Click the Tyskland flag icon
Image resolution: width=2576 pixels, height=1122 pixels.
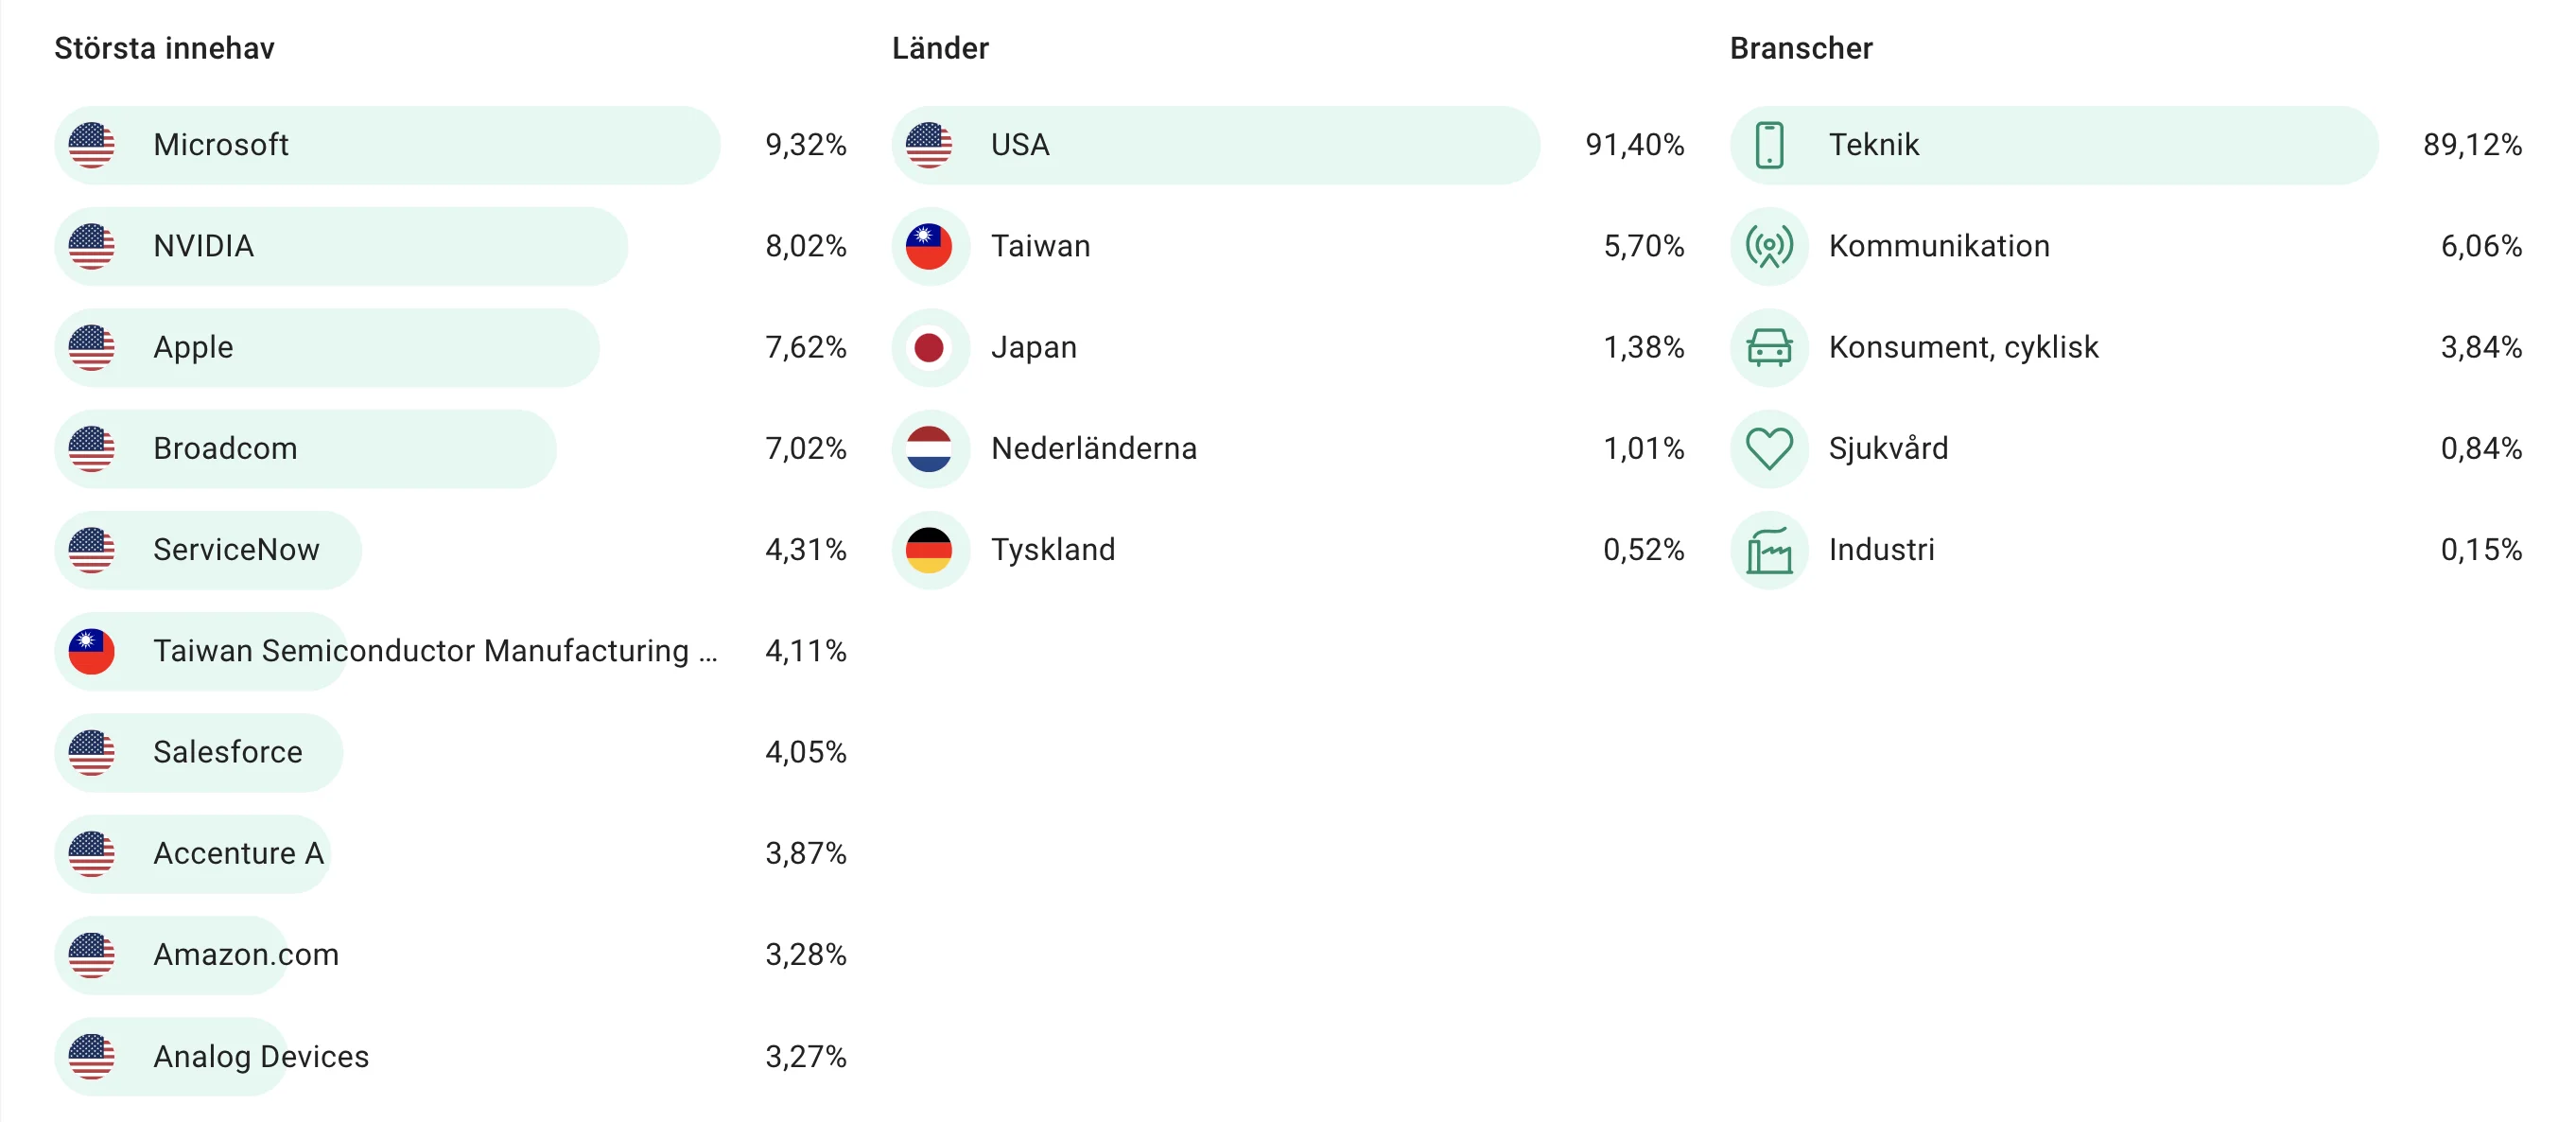[x=929, y=550]
